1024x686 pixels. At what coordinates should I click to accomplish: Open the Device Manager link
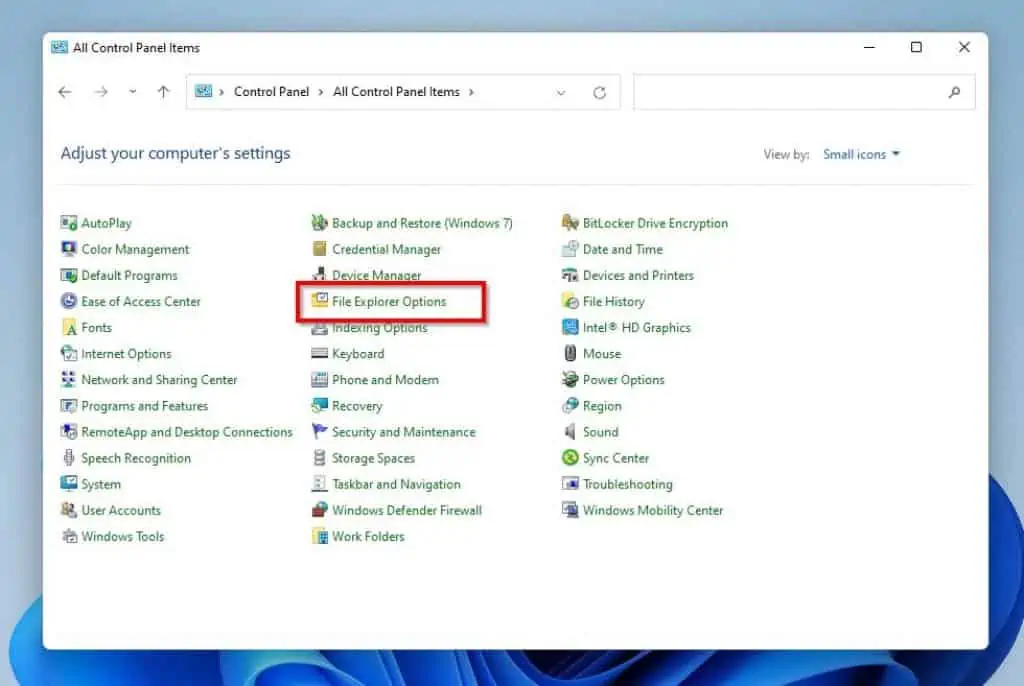(x=376, y=276)
